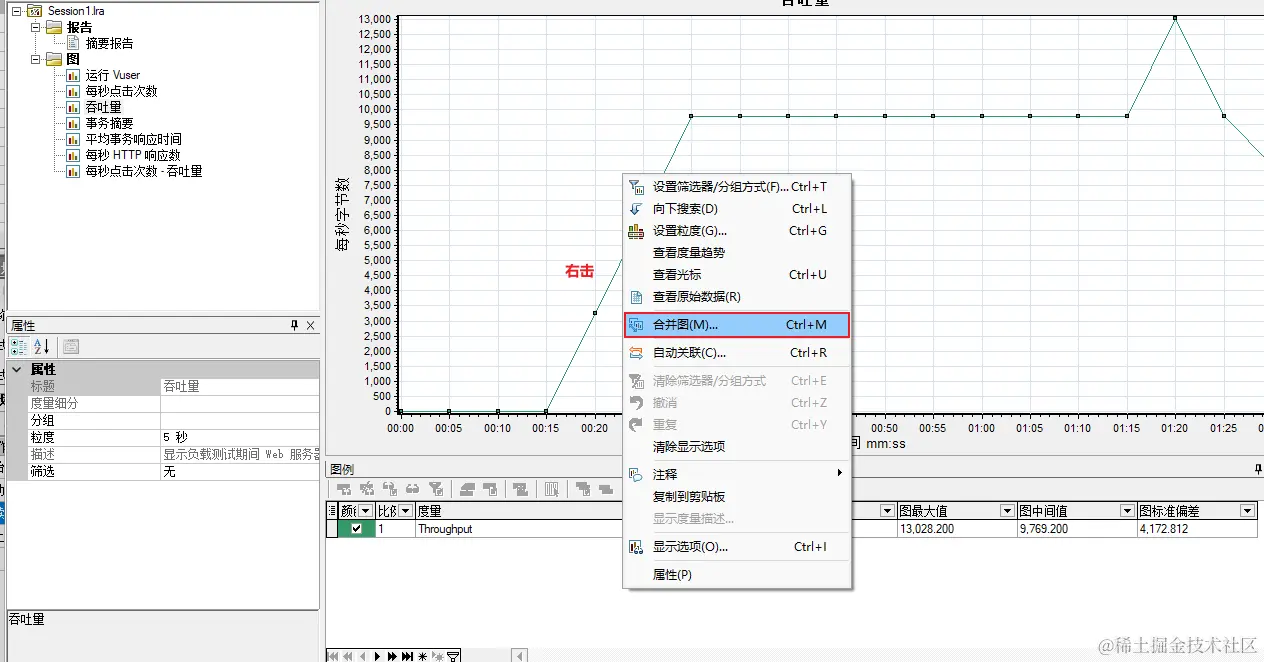Viewport: 1264px width, 662px height.
Task: Choose 复制到剪贴板 menu entry
Action: pyautogui.click(x=737, y=497)
